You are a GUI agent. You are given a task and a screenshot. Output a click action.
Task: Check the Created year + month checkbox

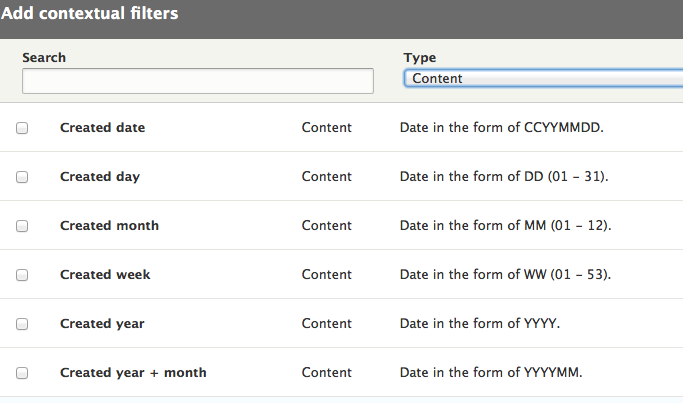pyautogui.click(x=22, y=373)
